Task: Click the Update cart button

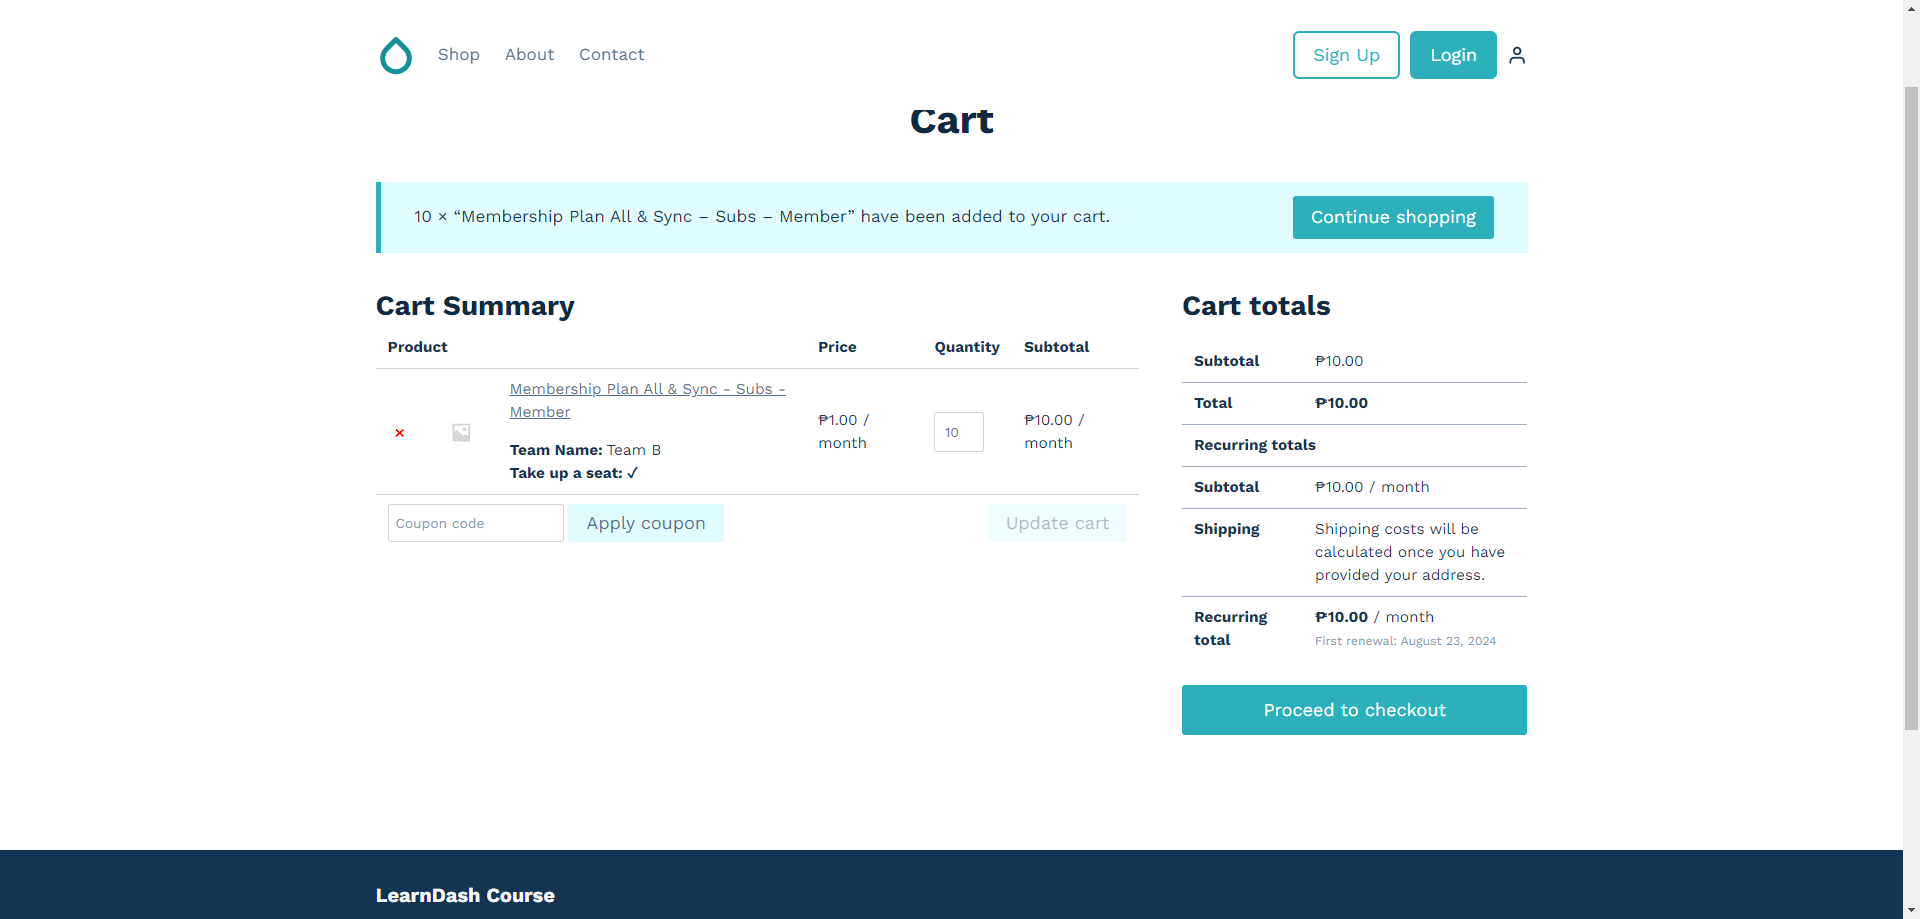Action: click(1057, 523)
